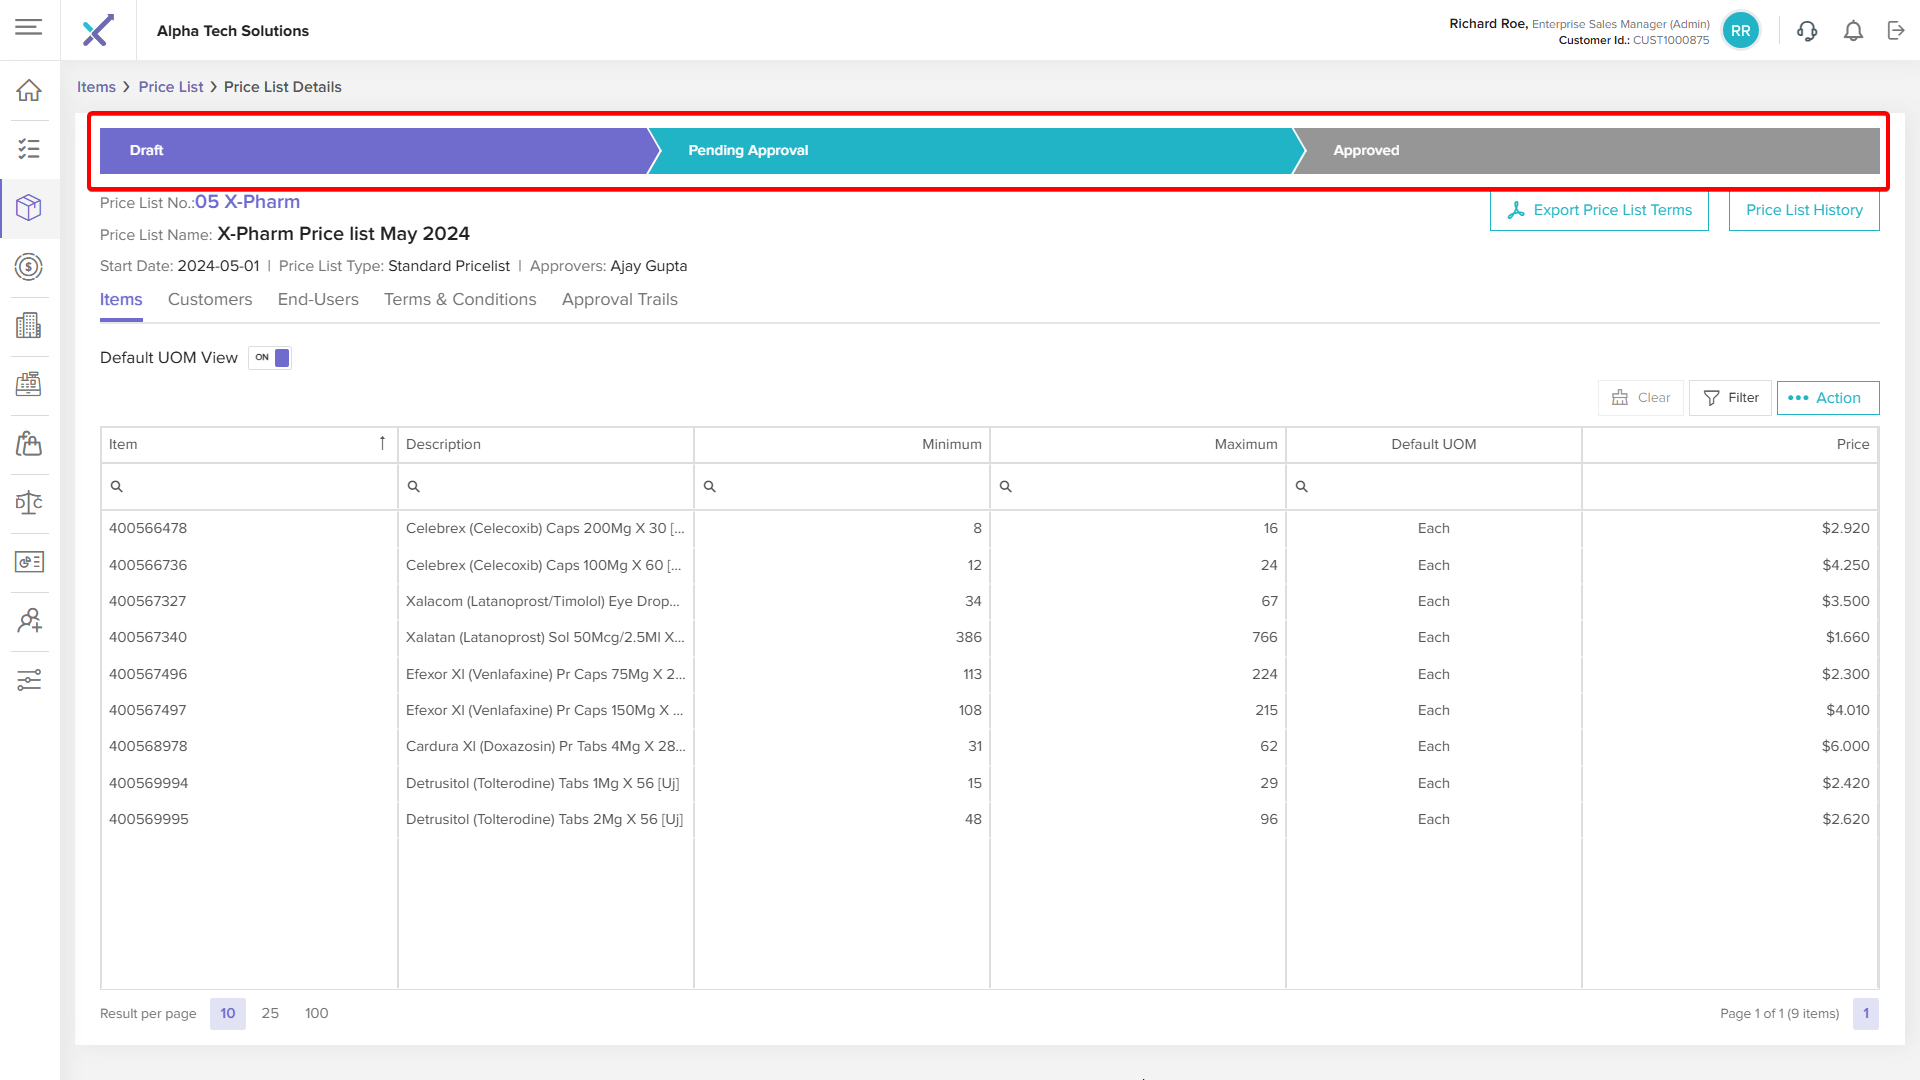
Task: Open the headset support icon
Action: 1806,31
